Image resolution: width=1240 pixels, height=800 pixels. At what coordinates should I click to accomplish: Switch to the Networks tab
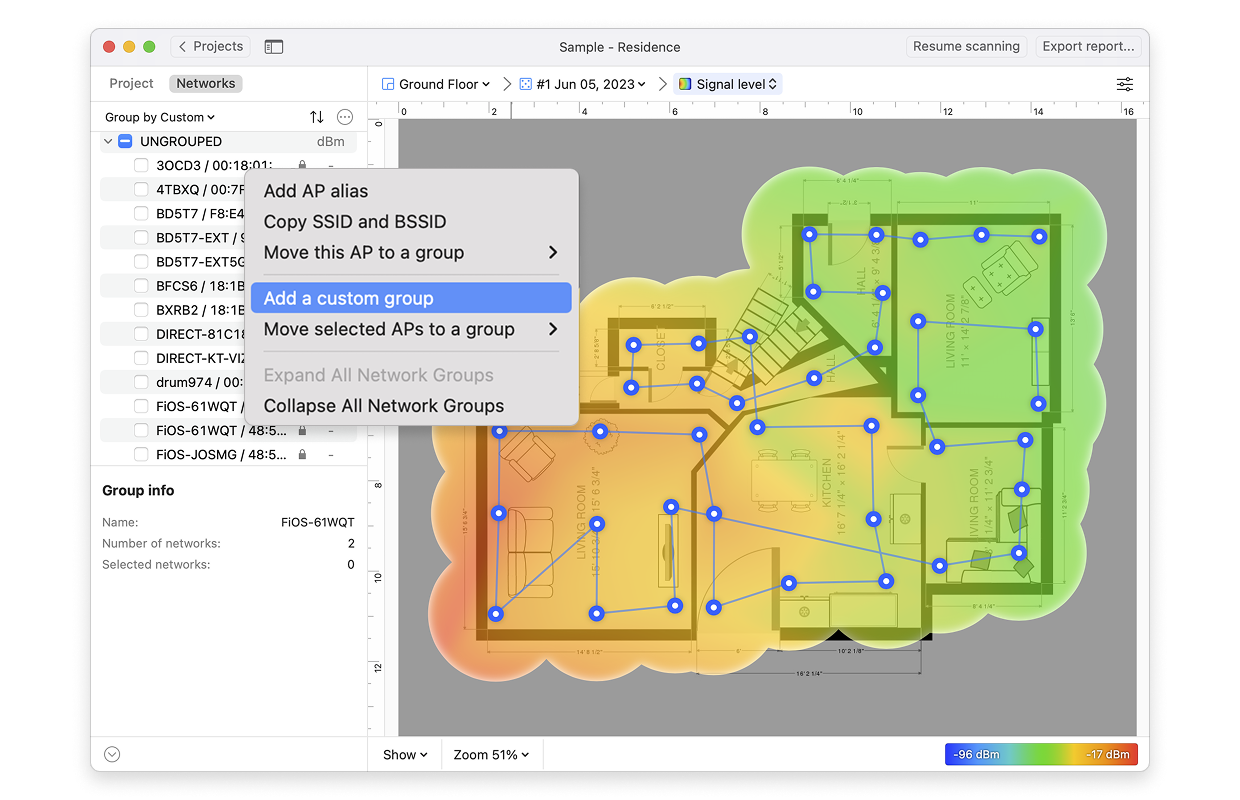pyautogui.click(x=206, y=84)
